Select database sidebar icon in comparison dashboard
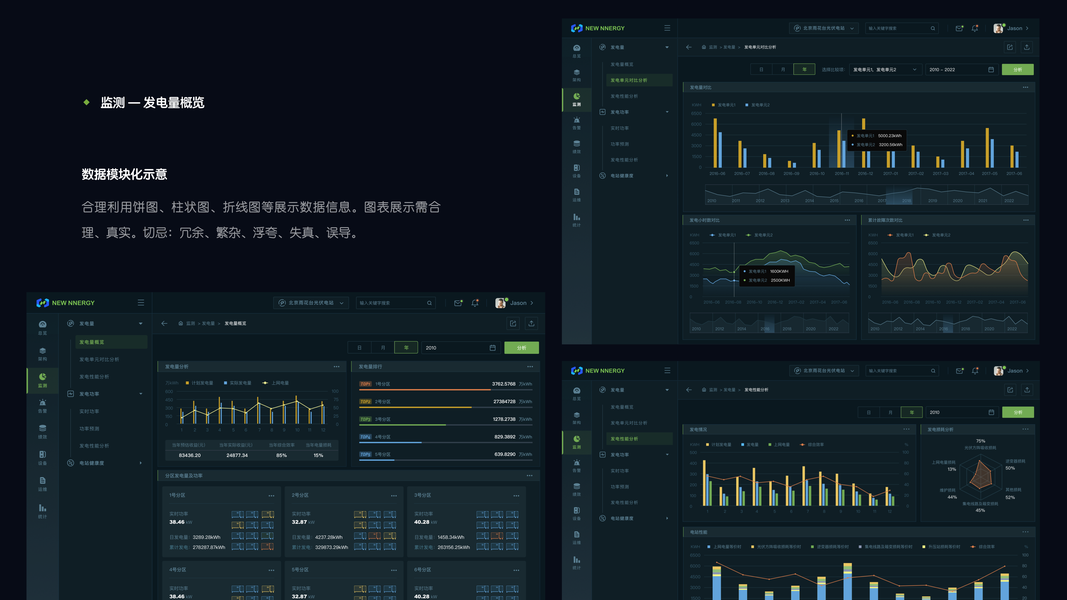Screen dimensions: 1067x600 [x=576, y=146]
